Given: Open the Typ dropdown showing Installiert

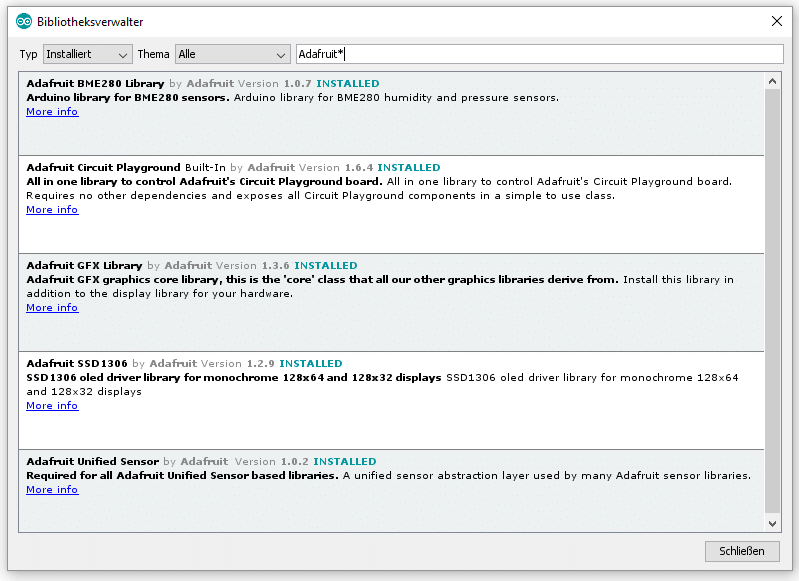Looking at the screenshot, I should point(88,54).
